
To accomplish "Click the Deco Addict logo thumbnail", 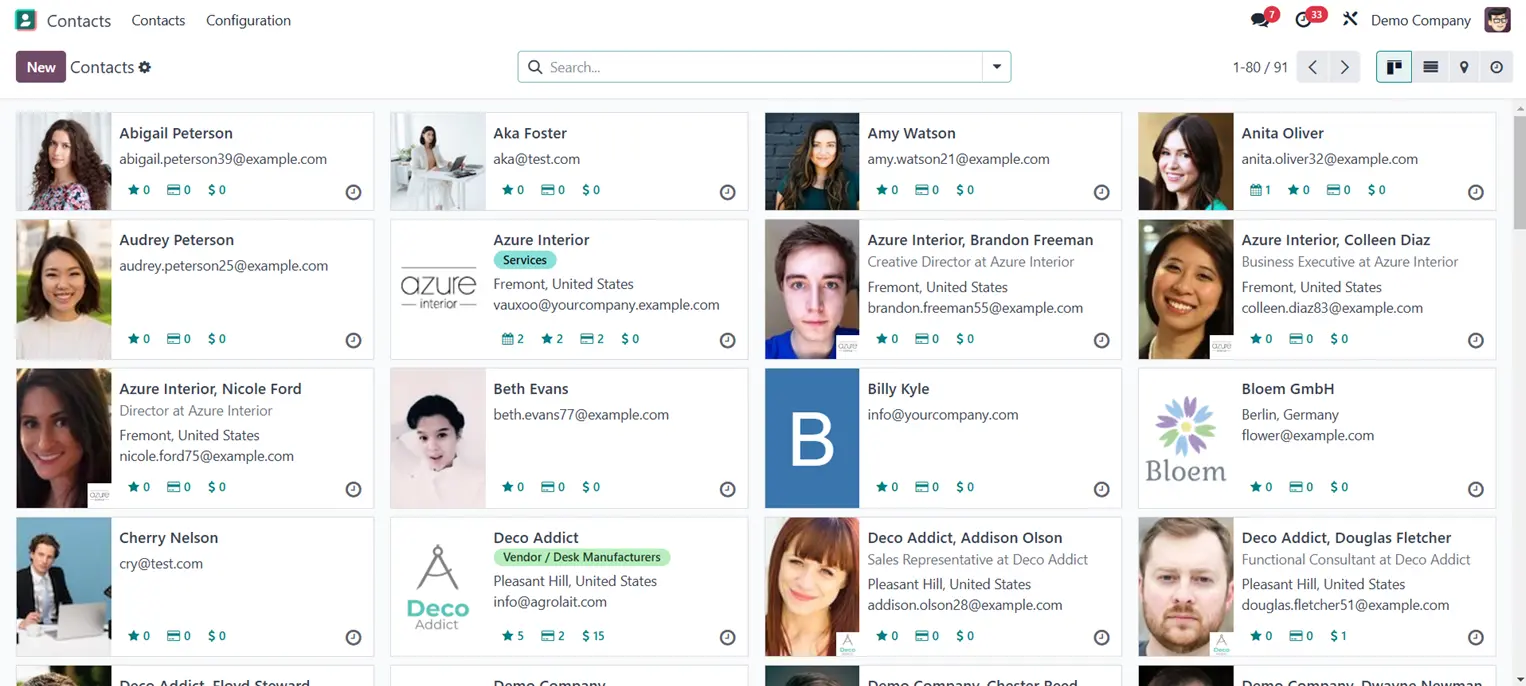I will 438,587.
